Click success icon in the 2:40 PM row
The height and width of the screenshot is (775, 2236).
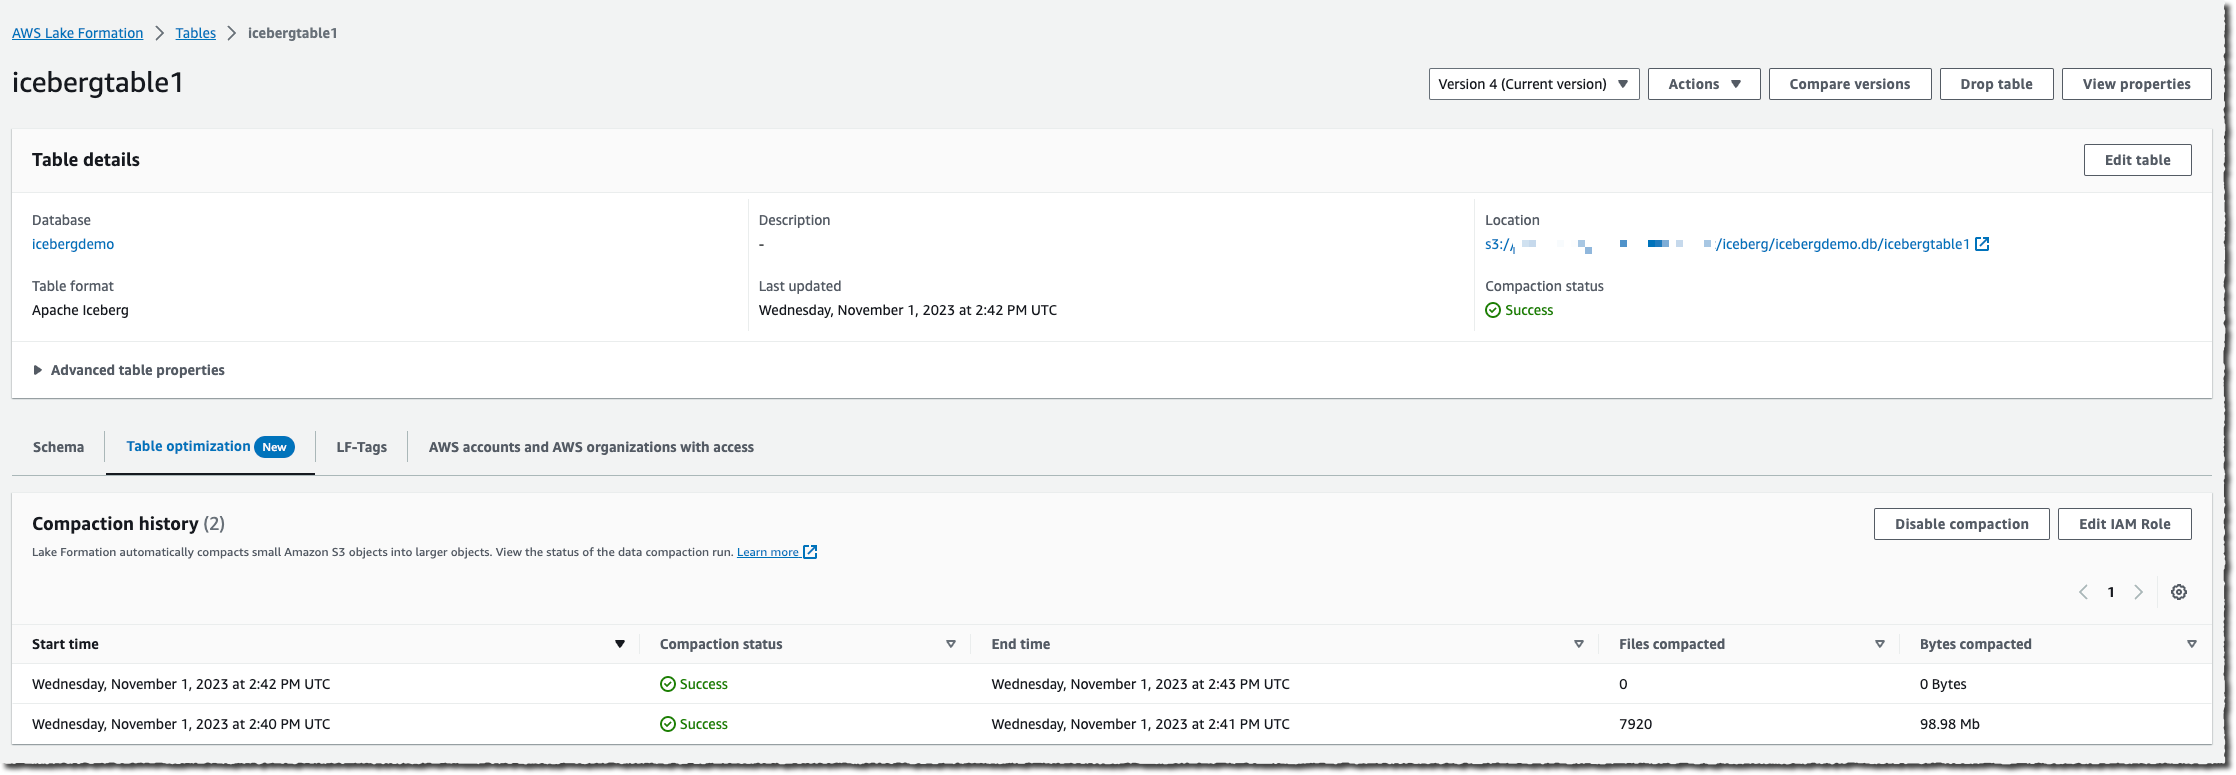(x=668, y=724)
